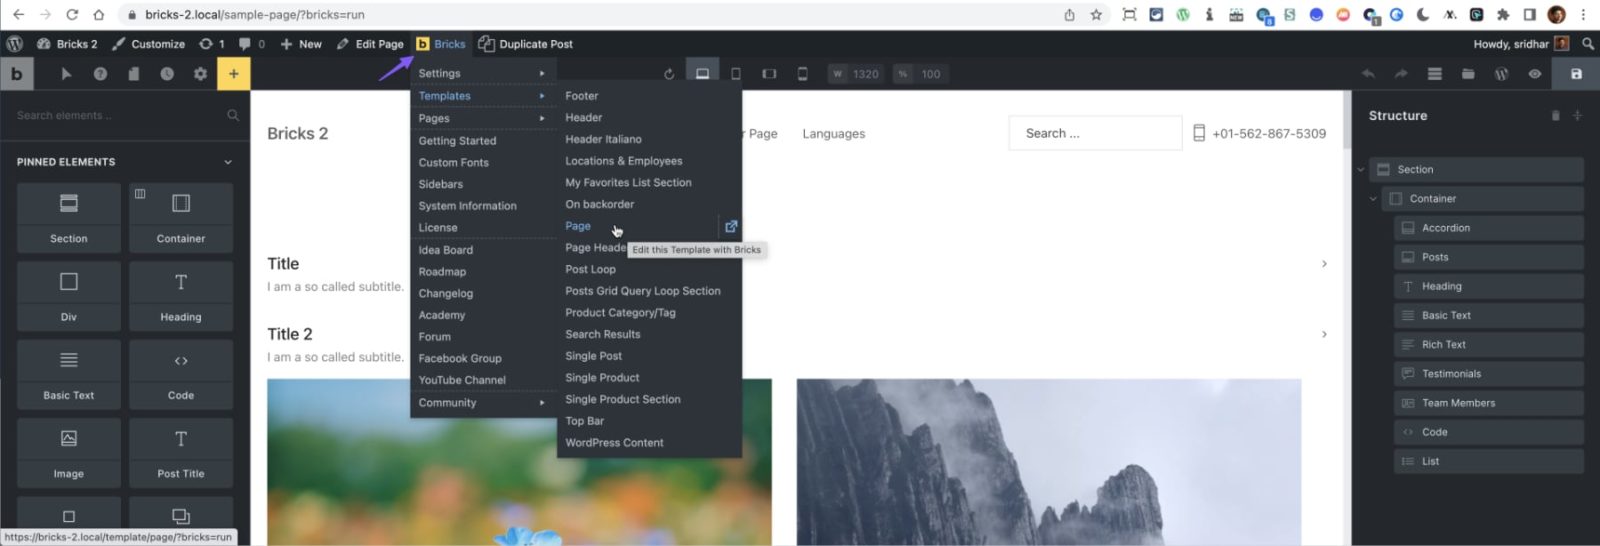Click the yellow add elements plus button
1600x546 pixels.
point(233,74)
